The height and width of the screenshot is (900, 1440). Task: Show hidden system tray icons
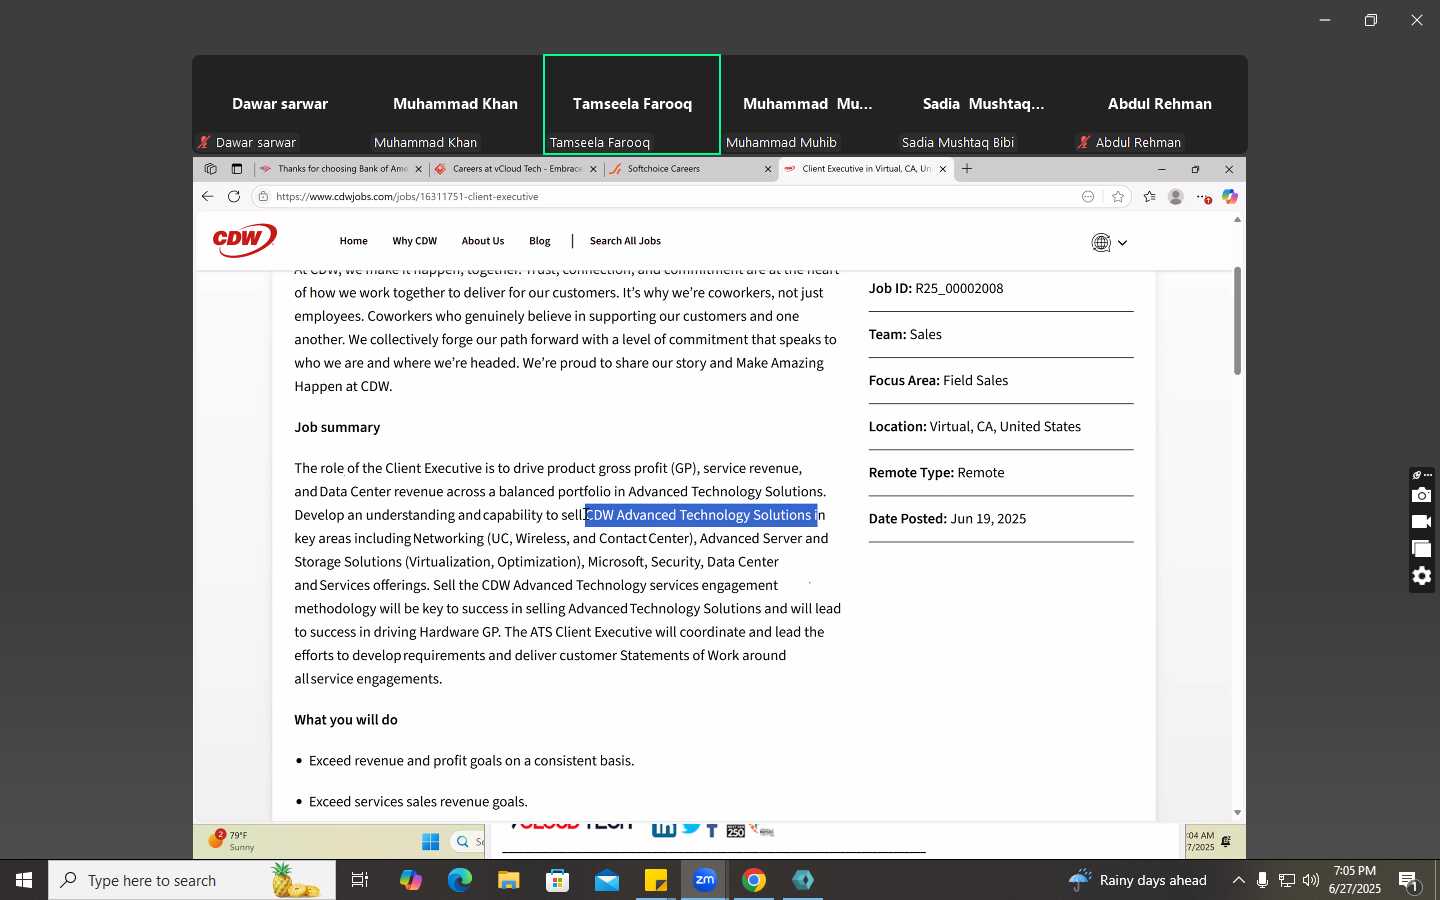click(1238, 880)
